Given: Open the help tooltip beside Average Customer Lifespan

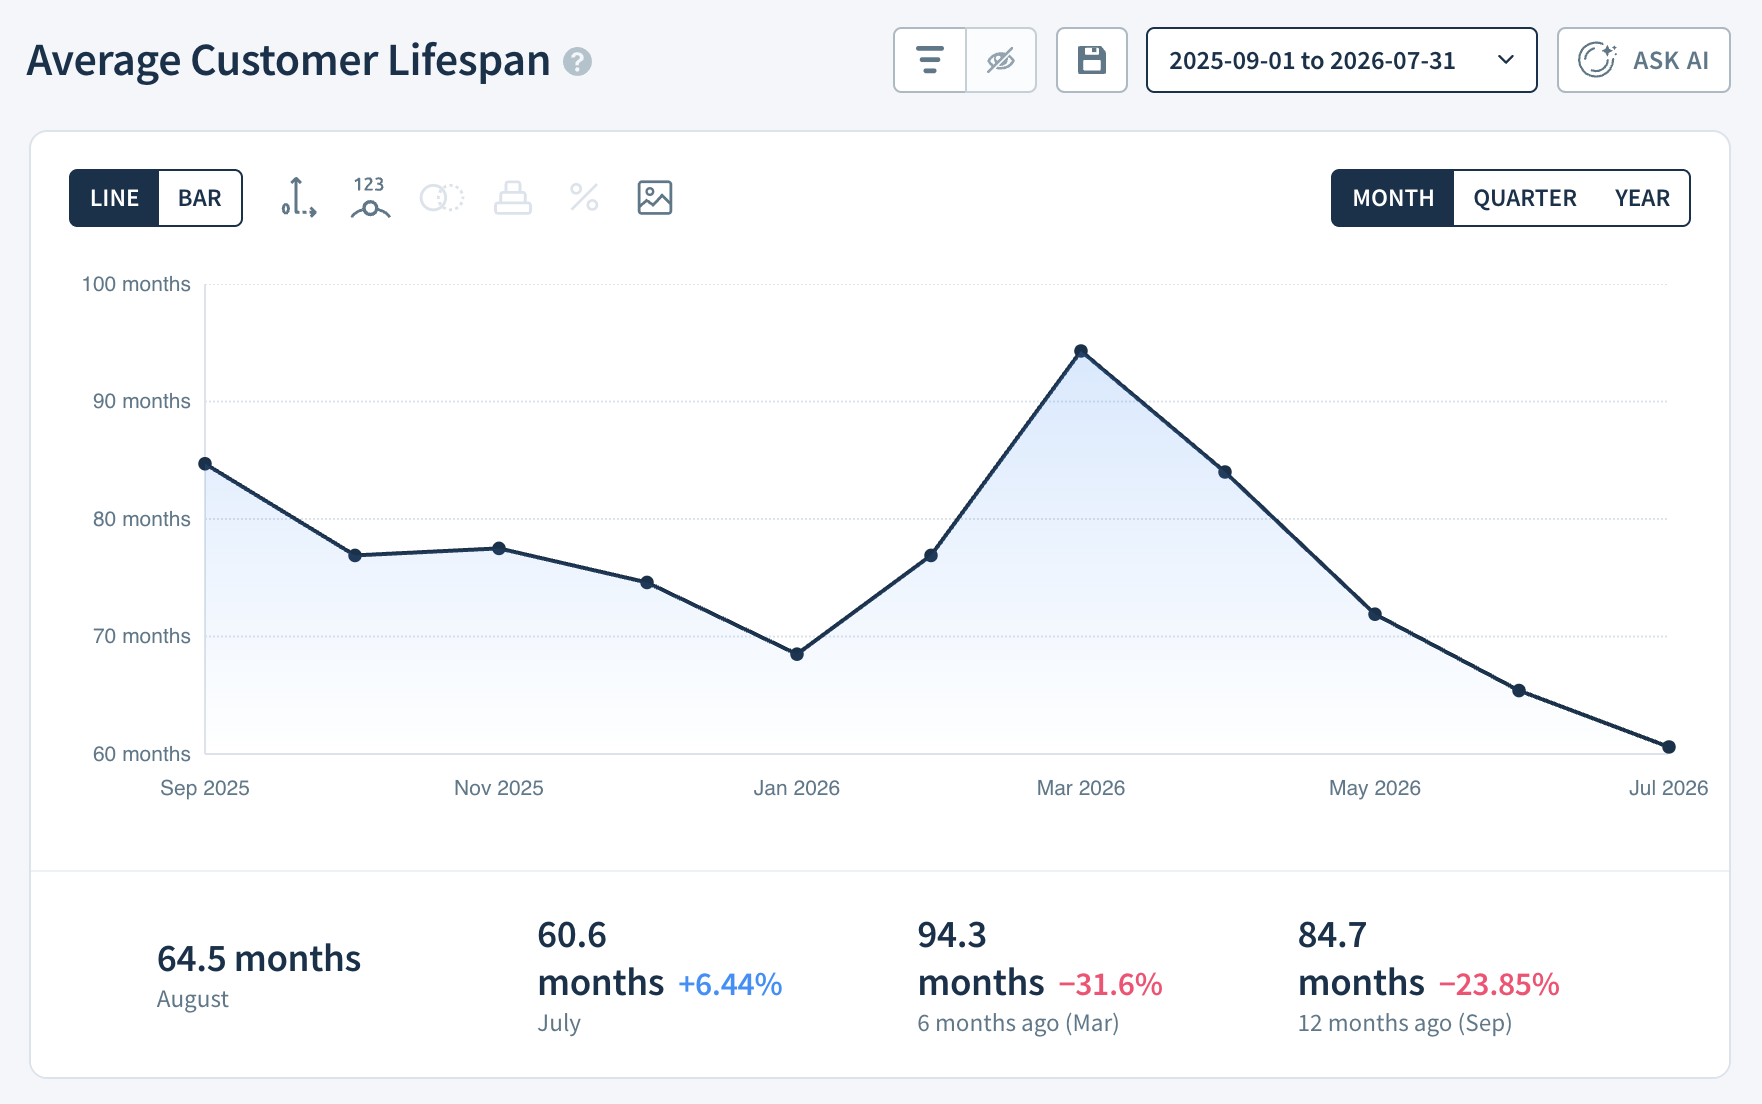Looking at the screenshot, I should [577, 62].
